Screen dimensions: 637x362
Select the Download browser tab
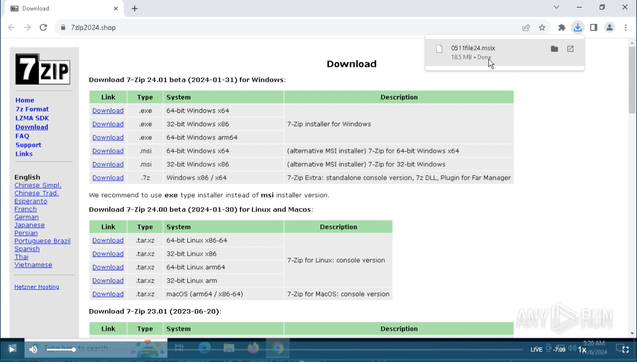tap(63, 8)
